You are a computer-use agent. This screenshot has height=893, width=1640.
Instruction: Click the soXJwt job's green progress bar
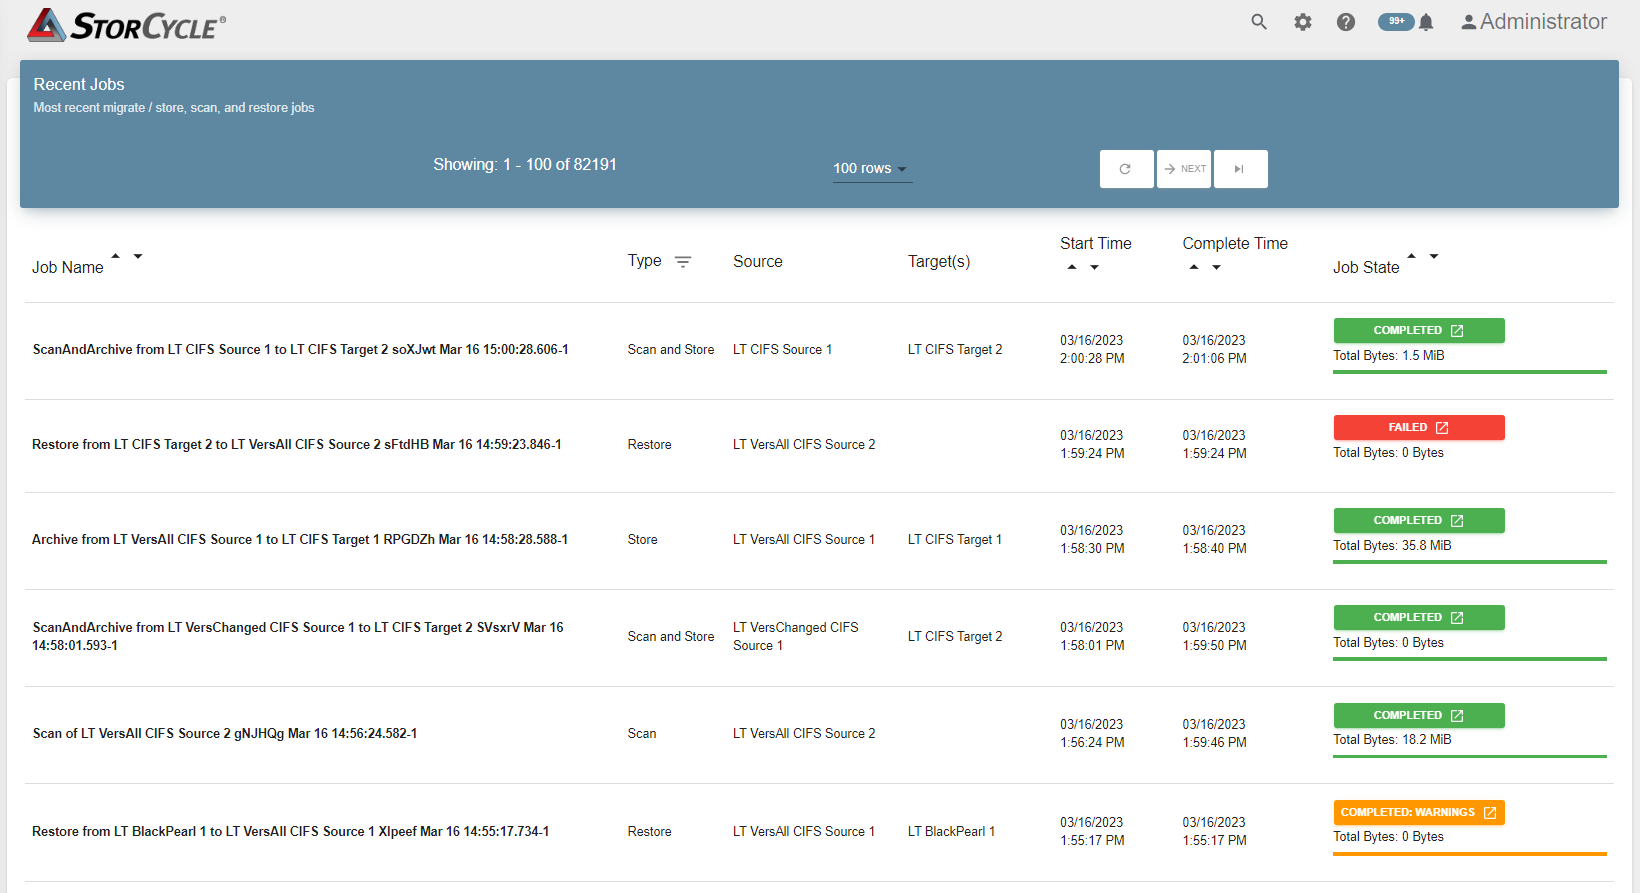[1470, 372]
